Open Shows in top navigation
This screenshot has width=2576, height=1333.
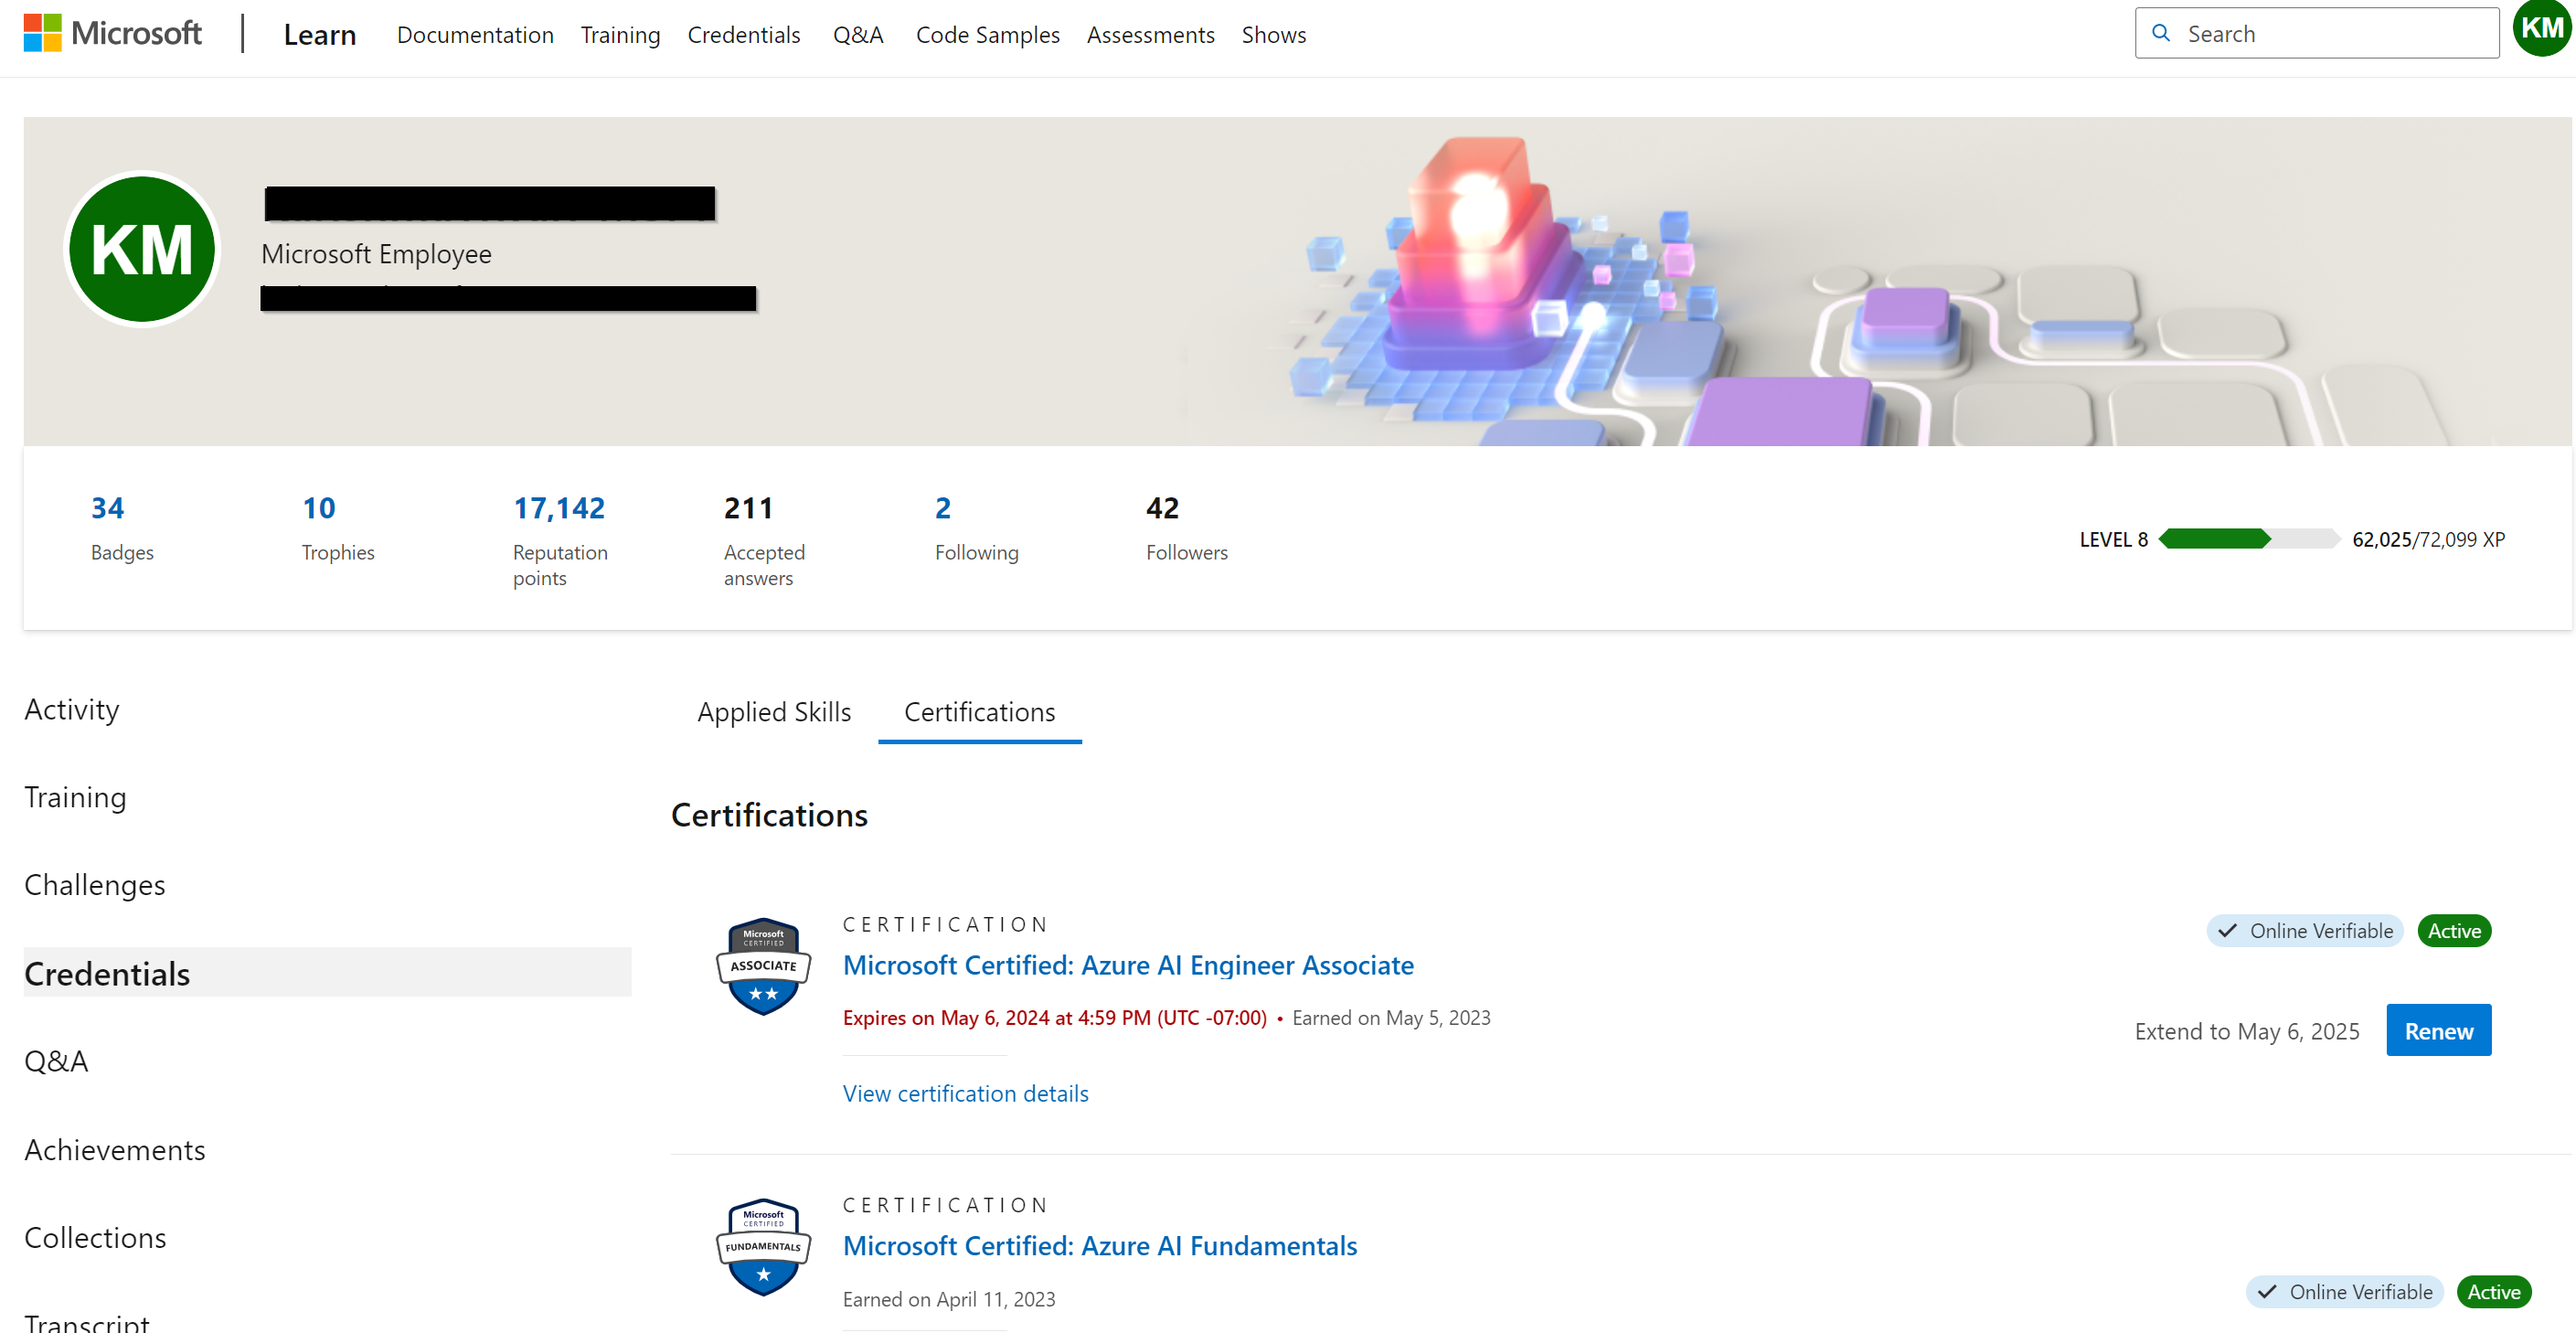tap(1273, 35)
